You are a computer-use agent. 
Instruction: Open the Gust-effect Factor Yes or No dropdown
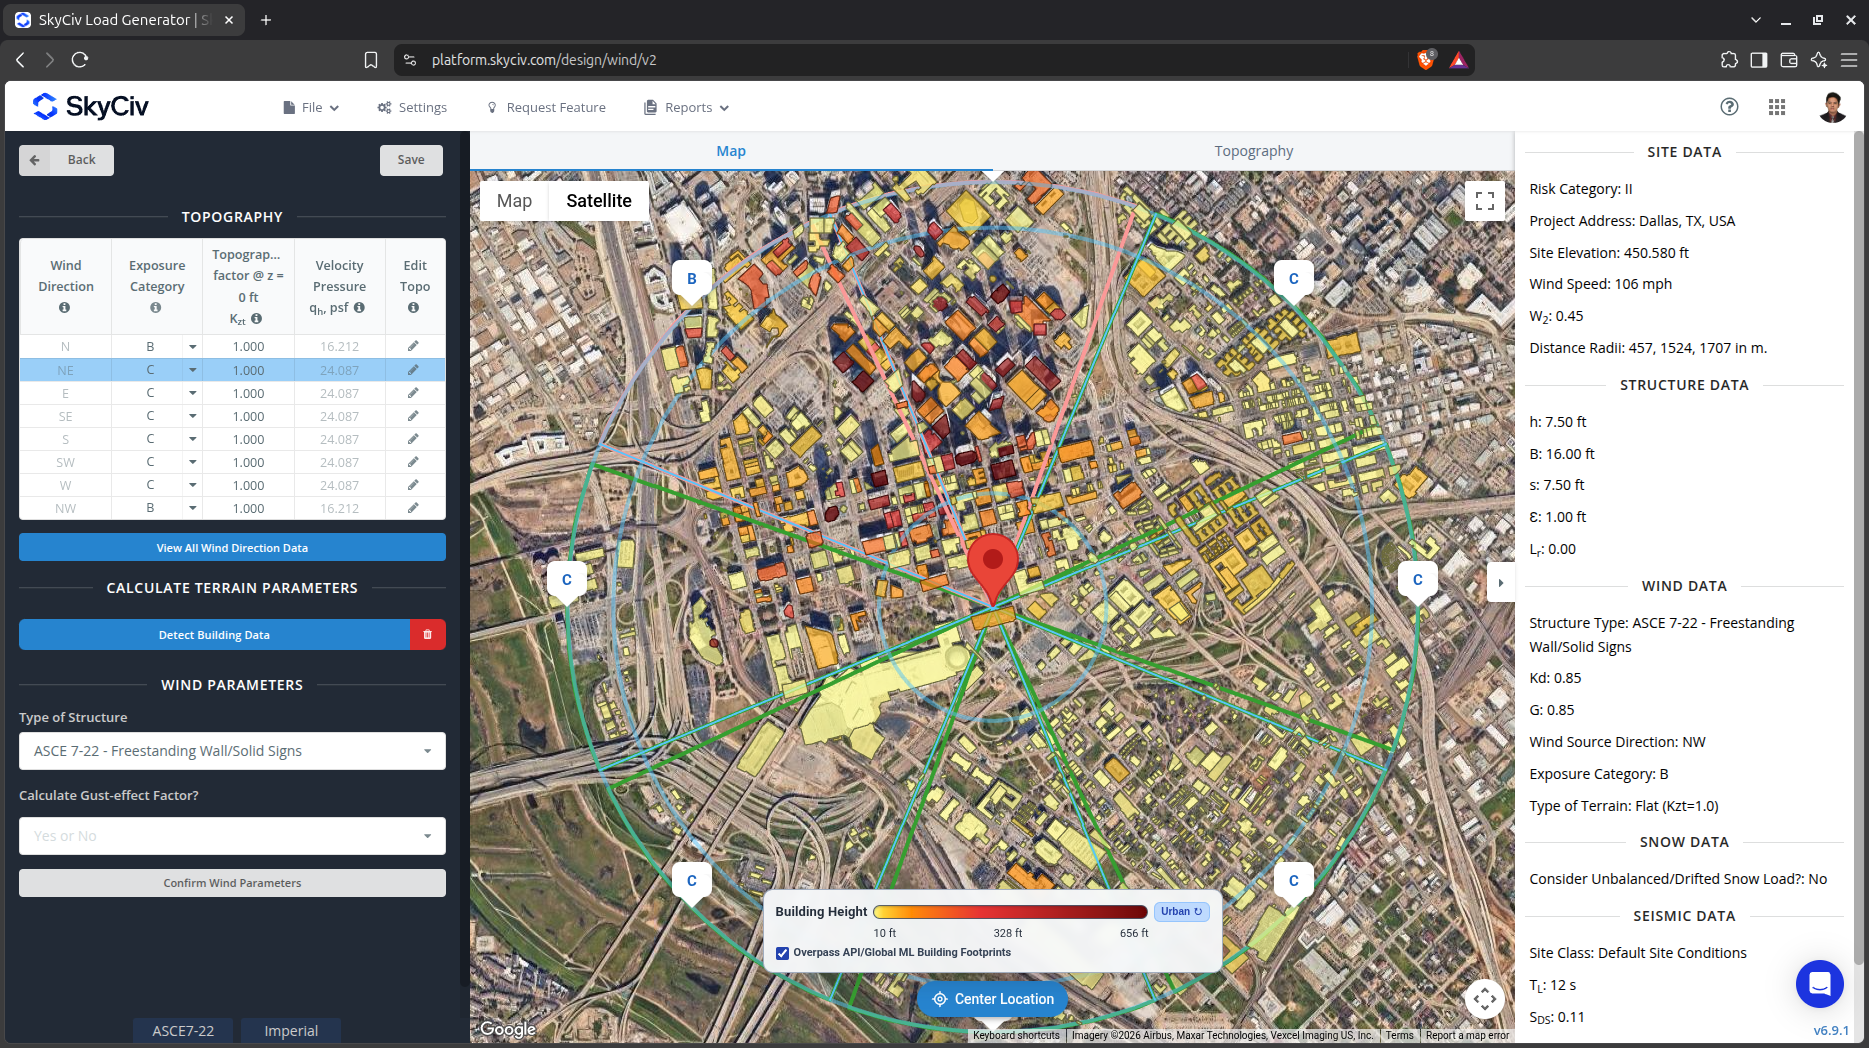232,836
